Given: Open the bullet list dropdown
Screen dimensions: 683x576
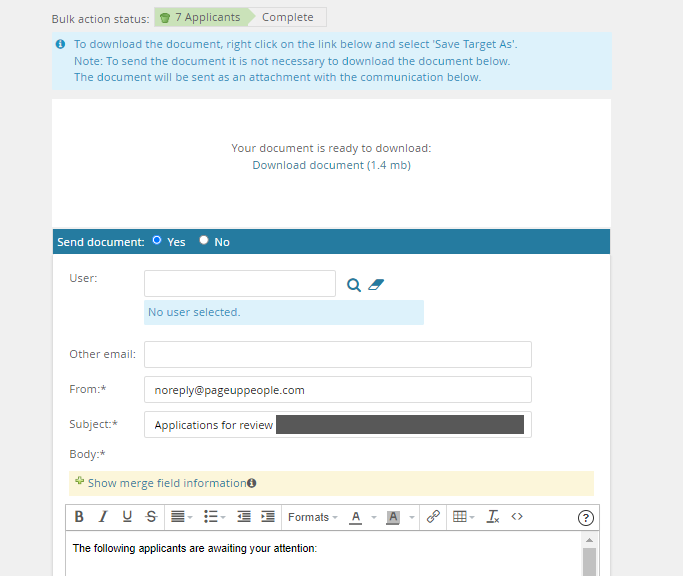Looking at the screenshot, I should (214, 517).
